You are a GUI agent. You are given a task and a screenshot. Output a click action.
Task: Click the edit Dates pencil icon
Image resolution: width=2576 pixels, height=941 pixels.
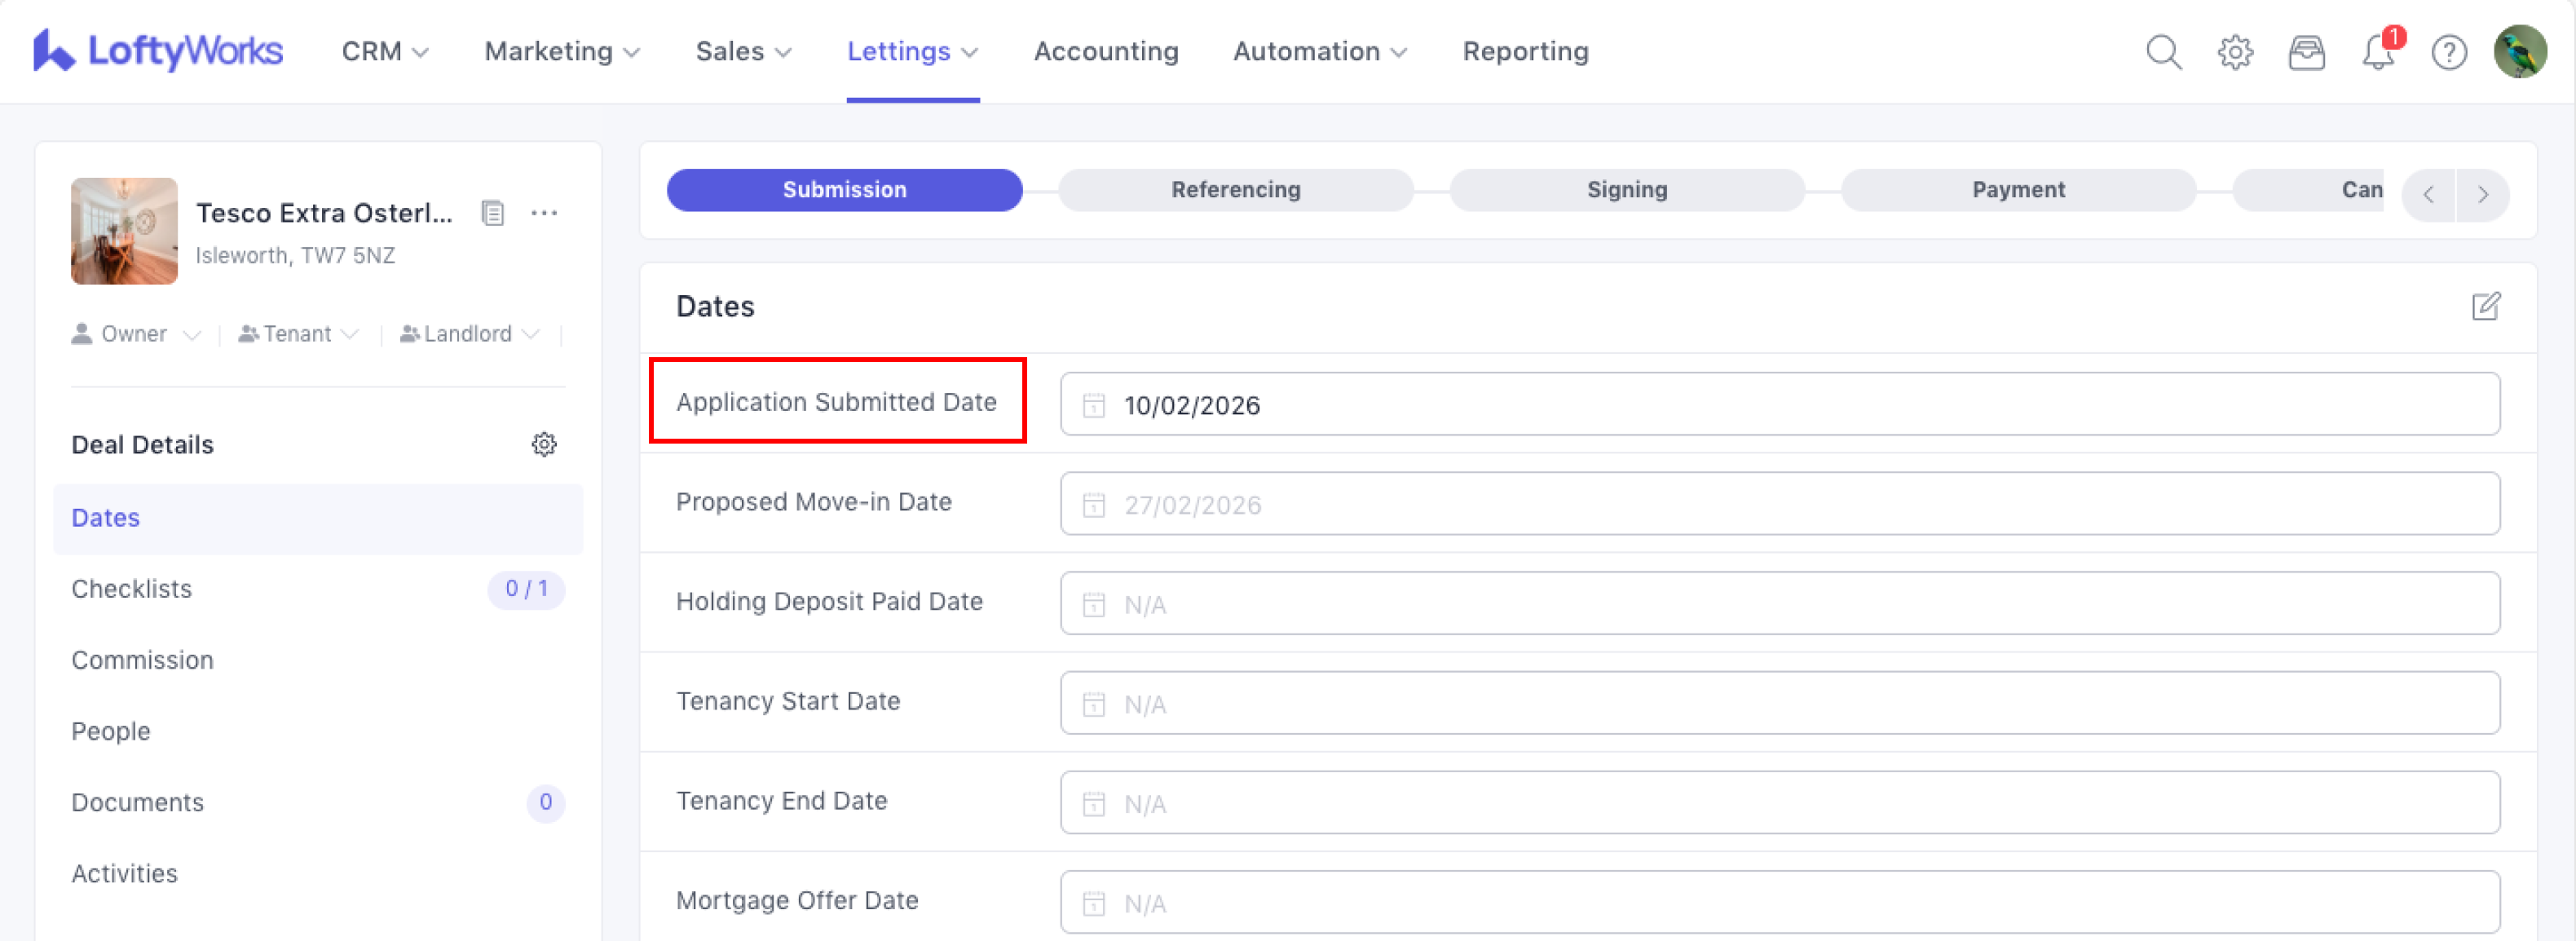pyautogui.click(x=2485, y=306)
